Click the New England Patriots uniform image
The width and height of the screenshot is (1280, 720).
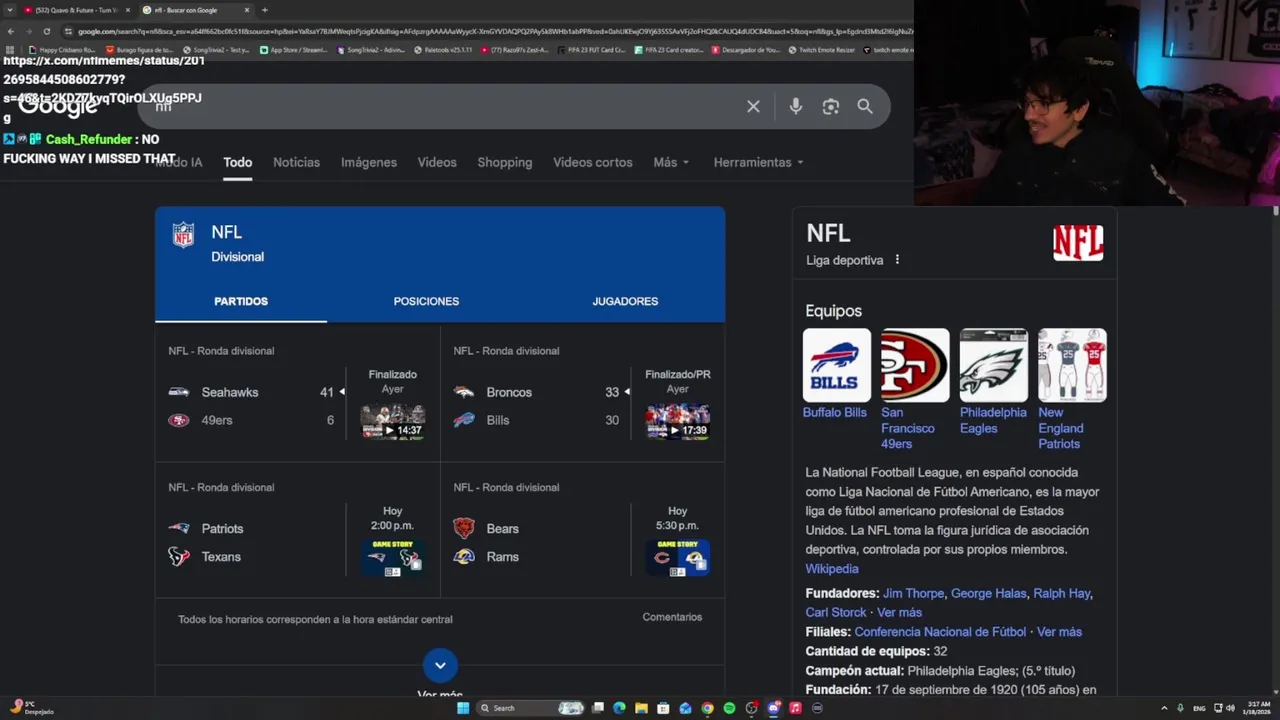[1072, 365]
